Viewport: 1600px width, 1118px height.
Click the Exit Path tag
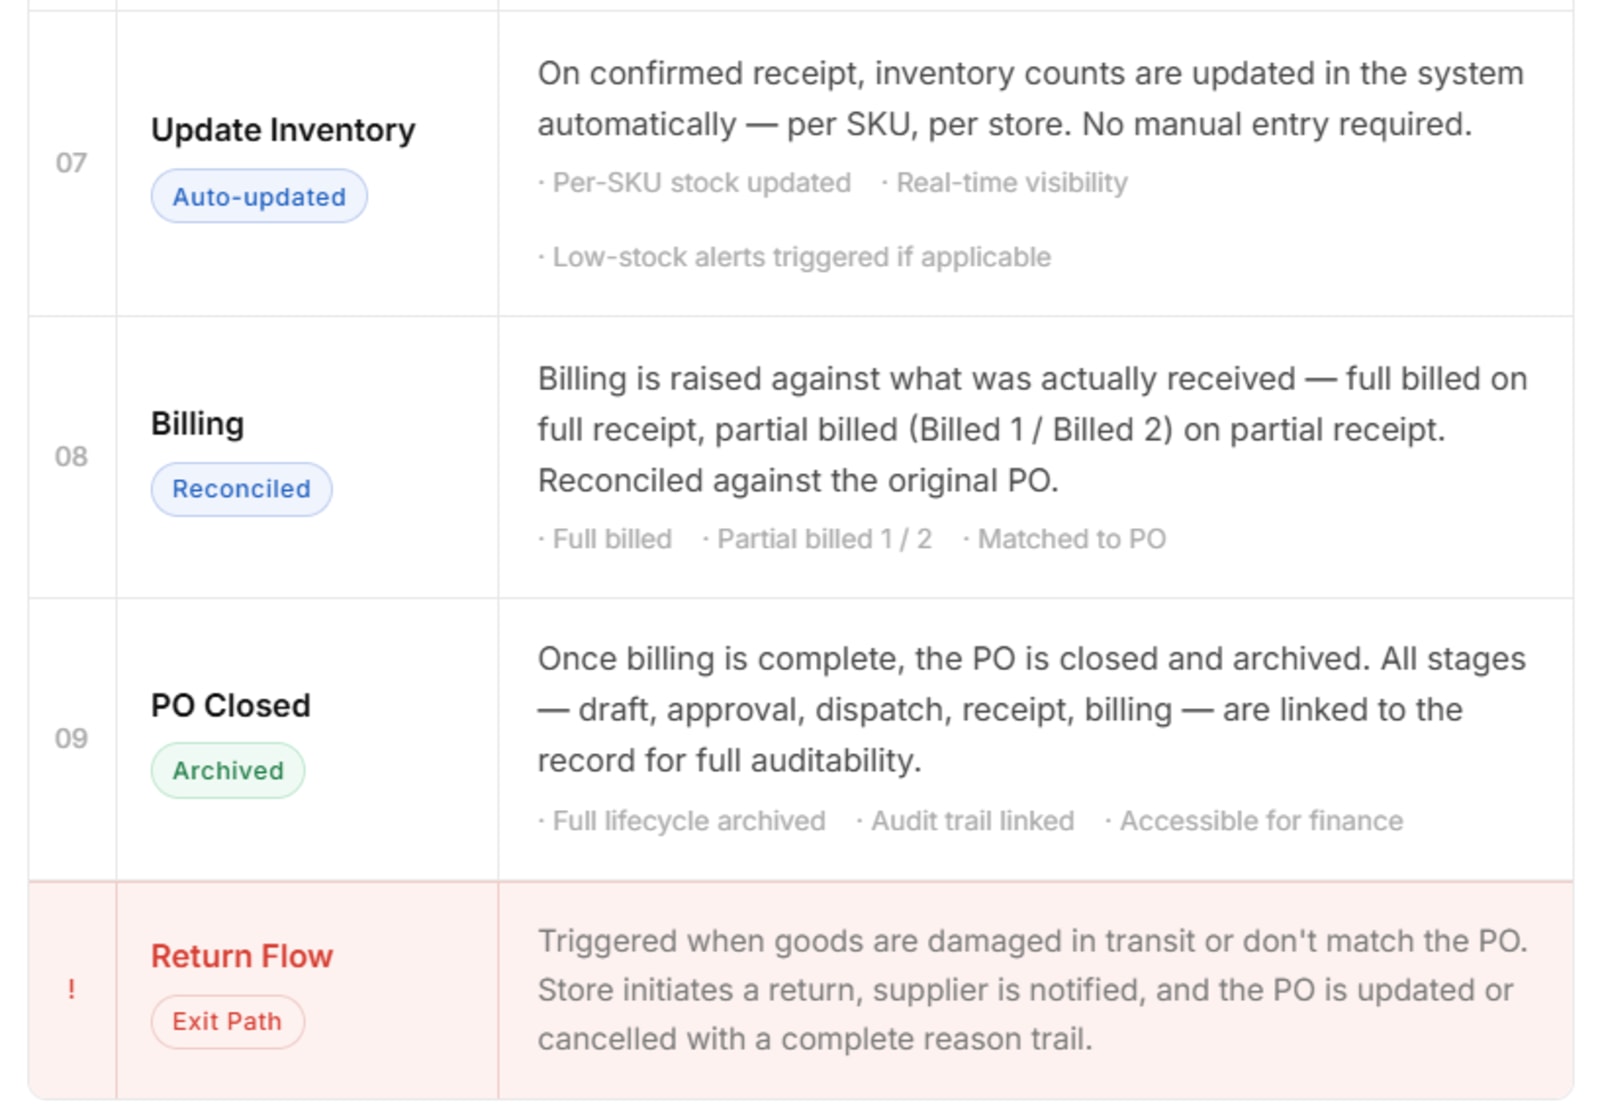tap(227, 1021)
